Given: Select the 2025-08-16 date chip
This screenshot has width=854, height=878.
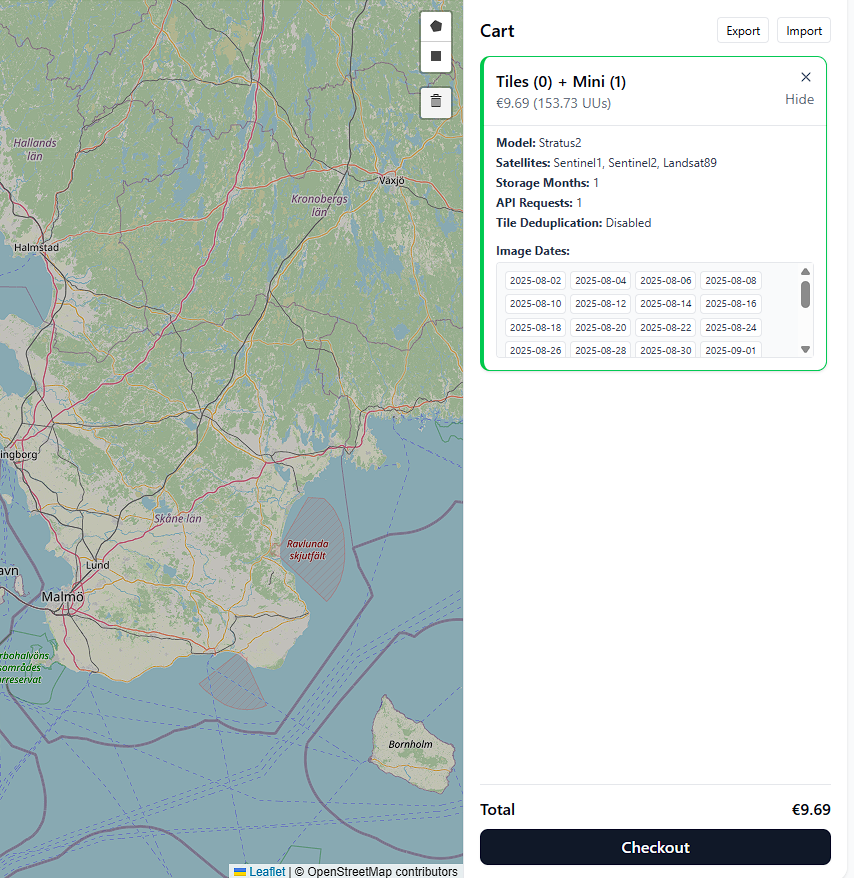Looking at the screenshot, I should (731, 303).
